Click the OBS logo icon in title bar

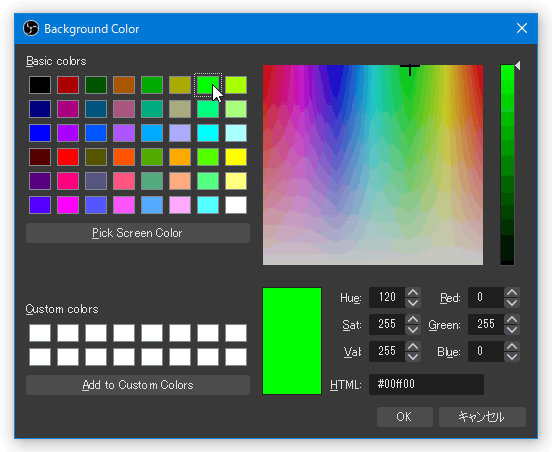click(31, 28)
